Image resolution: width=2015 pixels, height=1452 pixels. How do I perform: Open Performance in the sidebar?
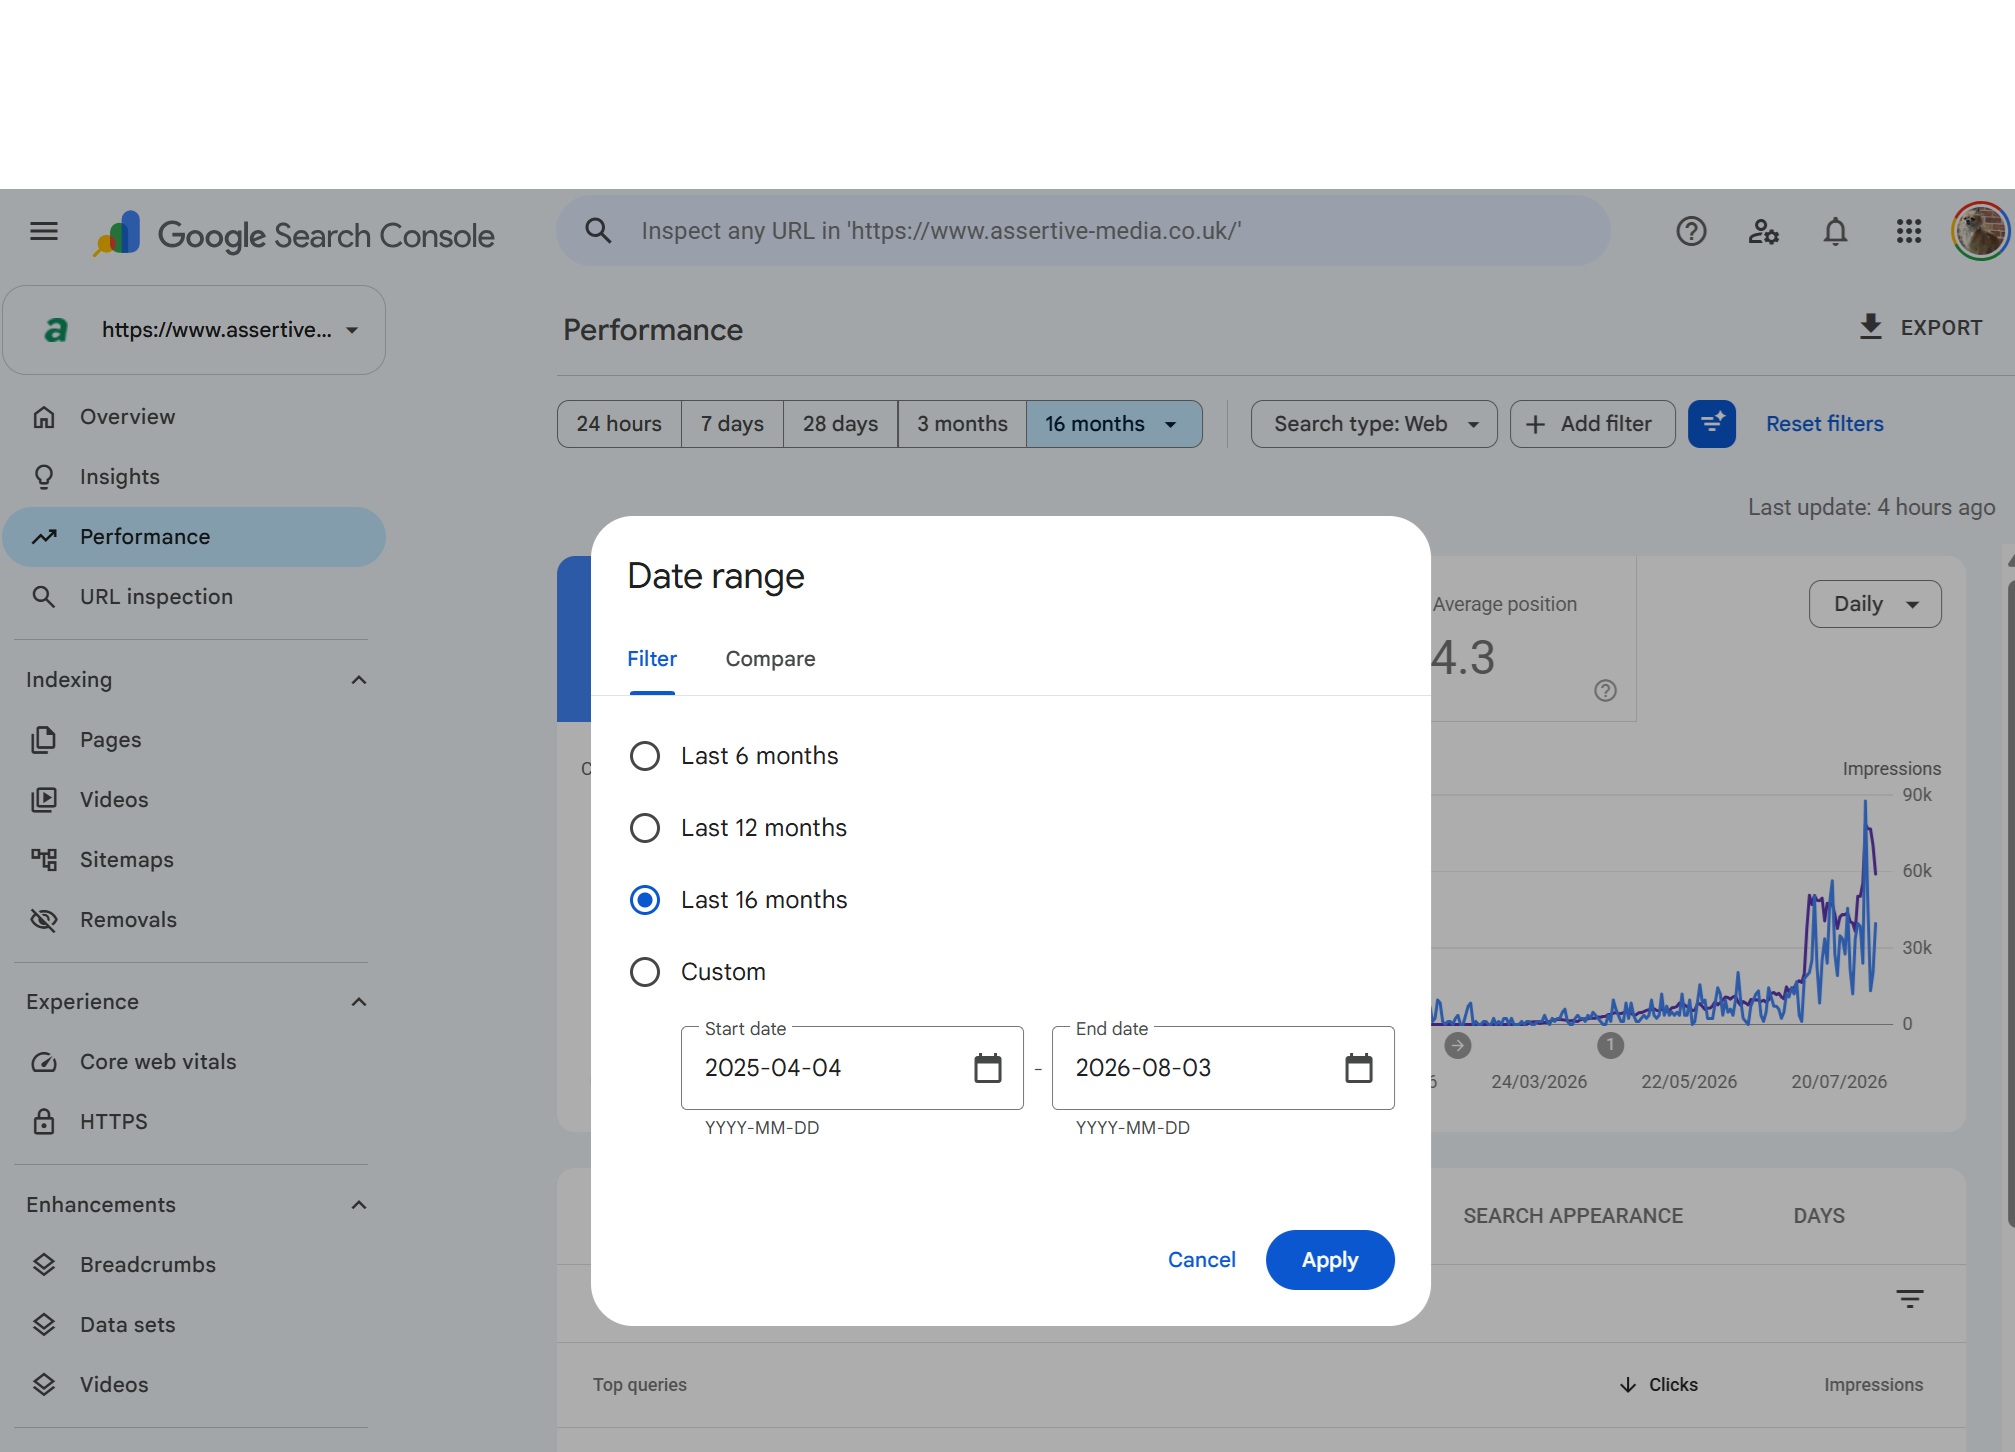pyautogui.click(x=194, y=537)
